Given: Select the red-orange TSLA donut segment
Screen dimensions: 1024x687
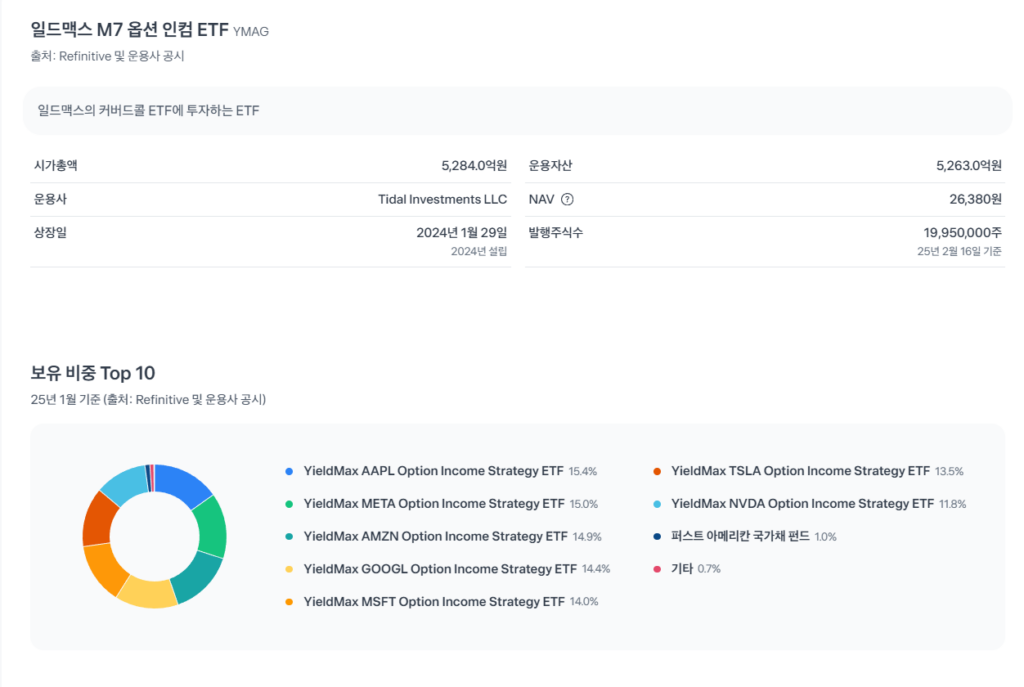Looking at the screenshot, I should [x=98, y=519].
